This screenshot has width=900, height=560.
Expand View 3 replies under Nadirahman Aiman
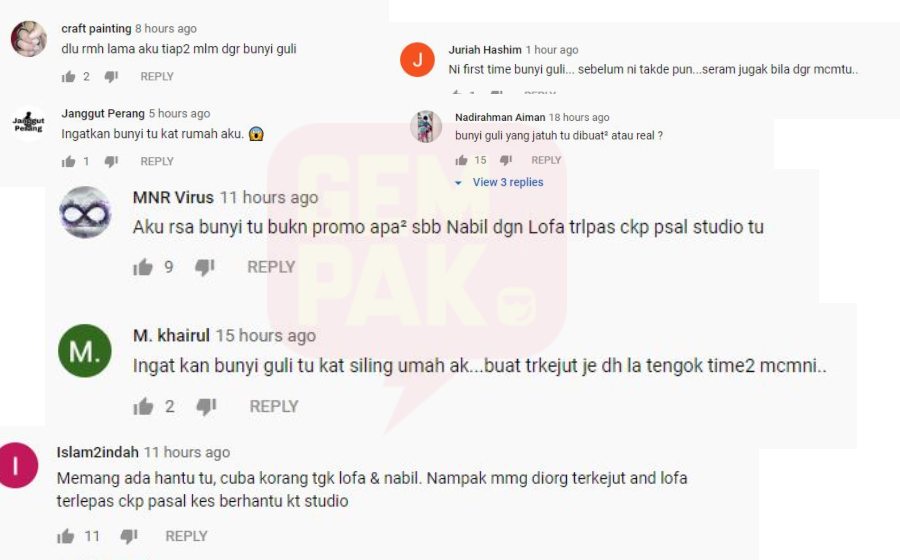[x=499, y=182]
